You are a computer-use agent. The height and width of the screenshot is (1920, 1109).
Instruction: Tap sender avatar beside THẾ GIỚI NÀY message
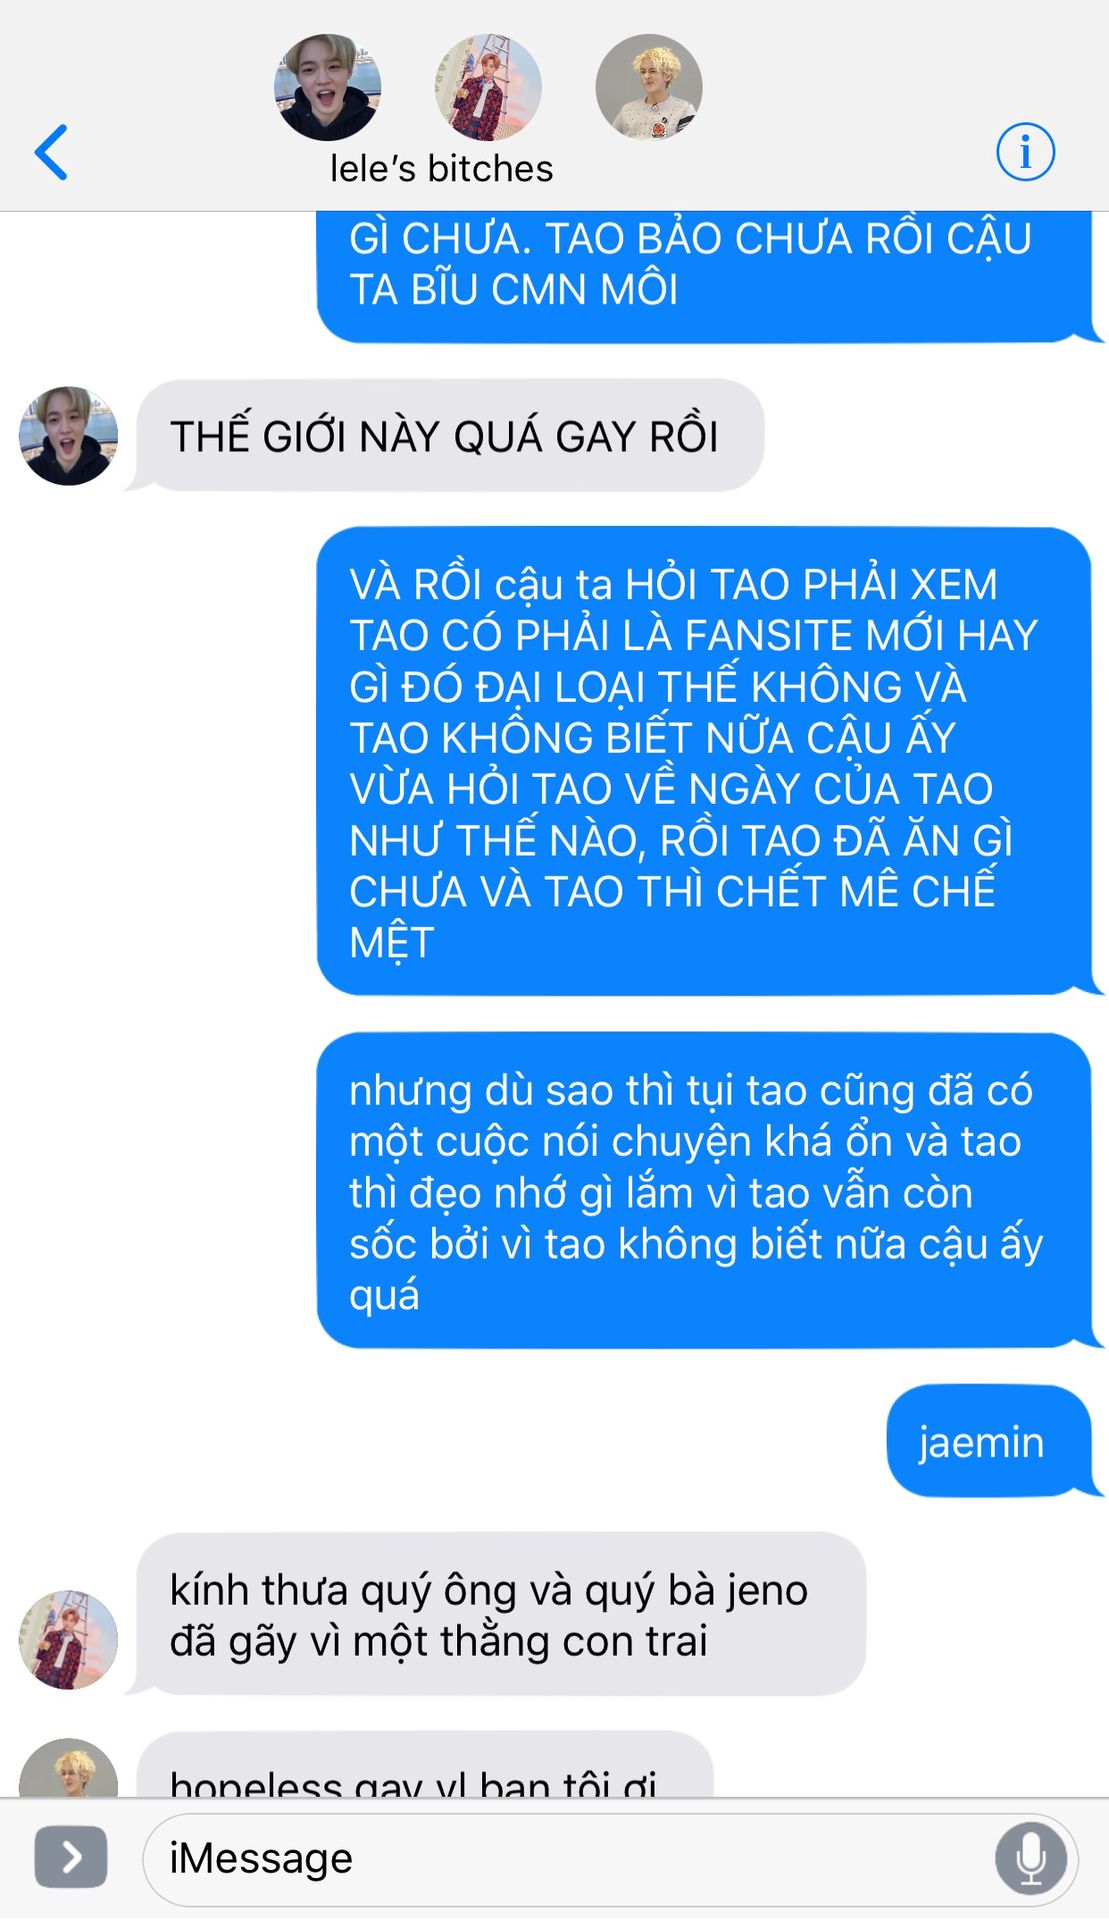point(68,436)
